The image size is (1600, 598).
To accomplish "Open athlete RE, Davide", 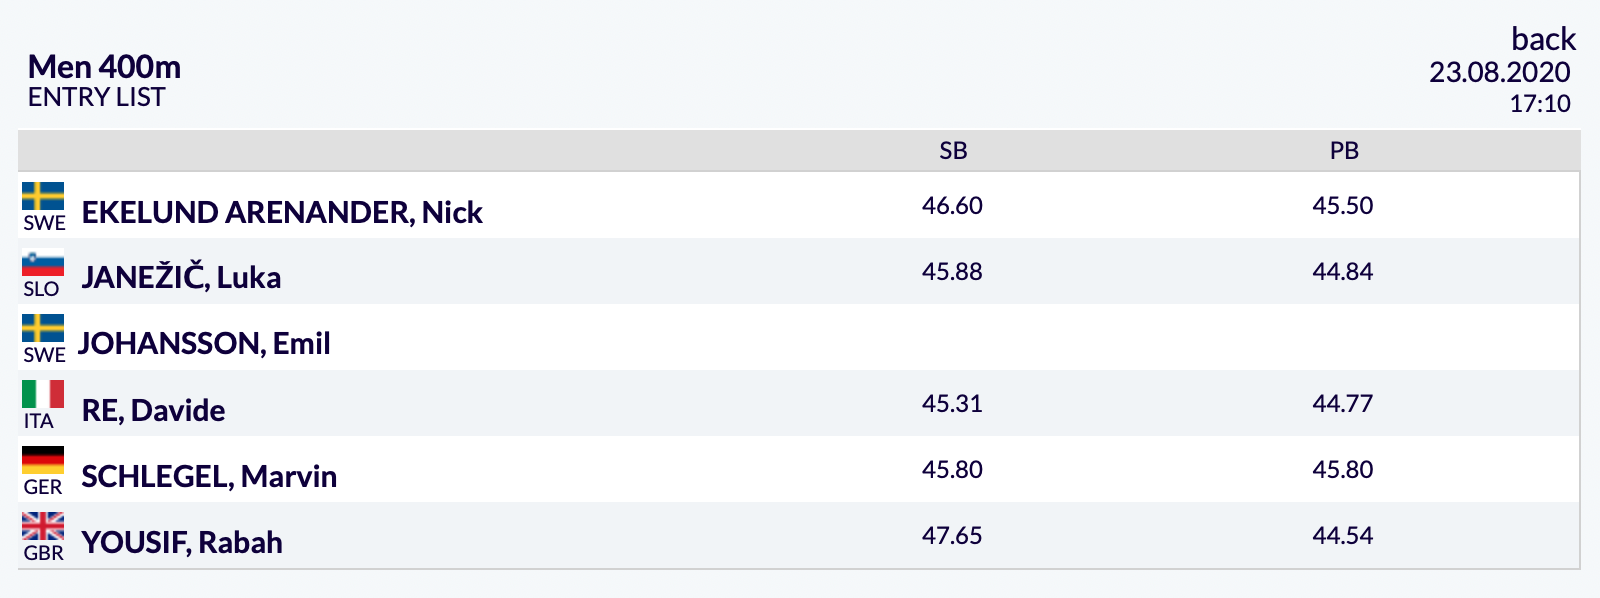I will click(x=153, y=410).
